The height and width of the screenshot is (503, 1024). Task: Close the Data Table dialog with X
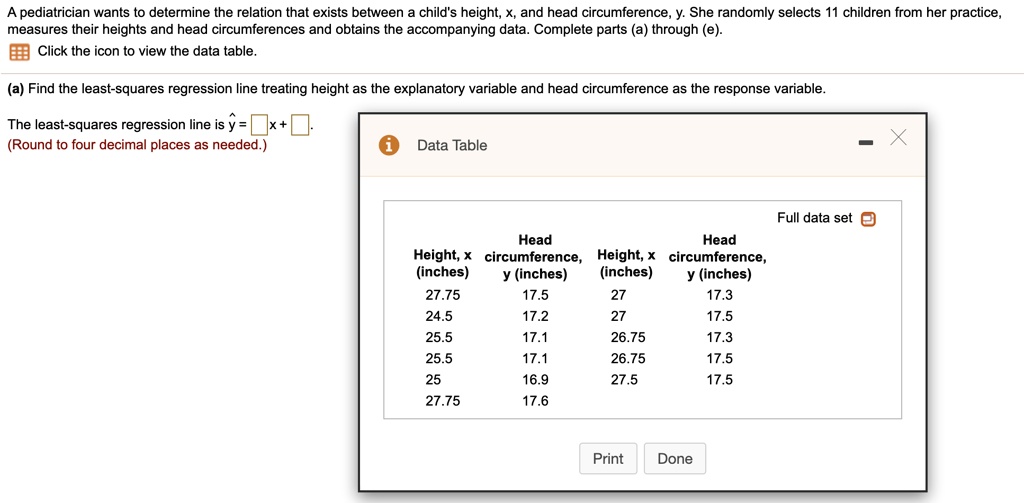pyautogui.click(x=897, y=138)
